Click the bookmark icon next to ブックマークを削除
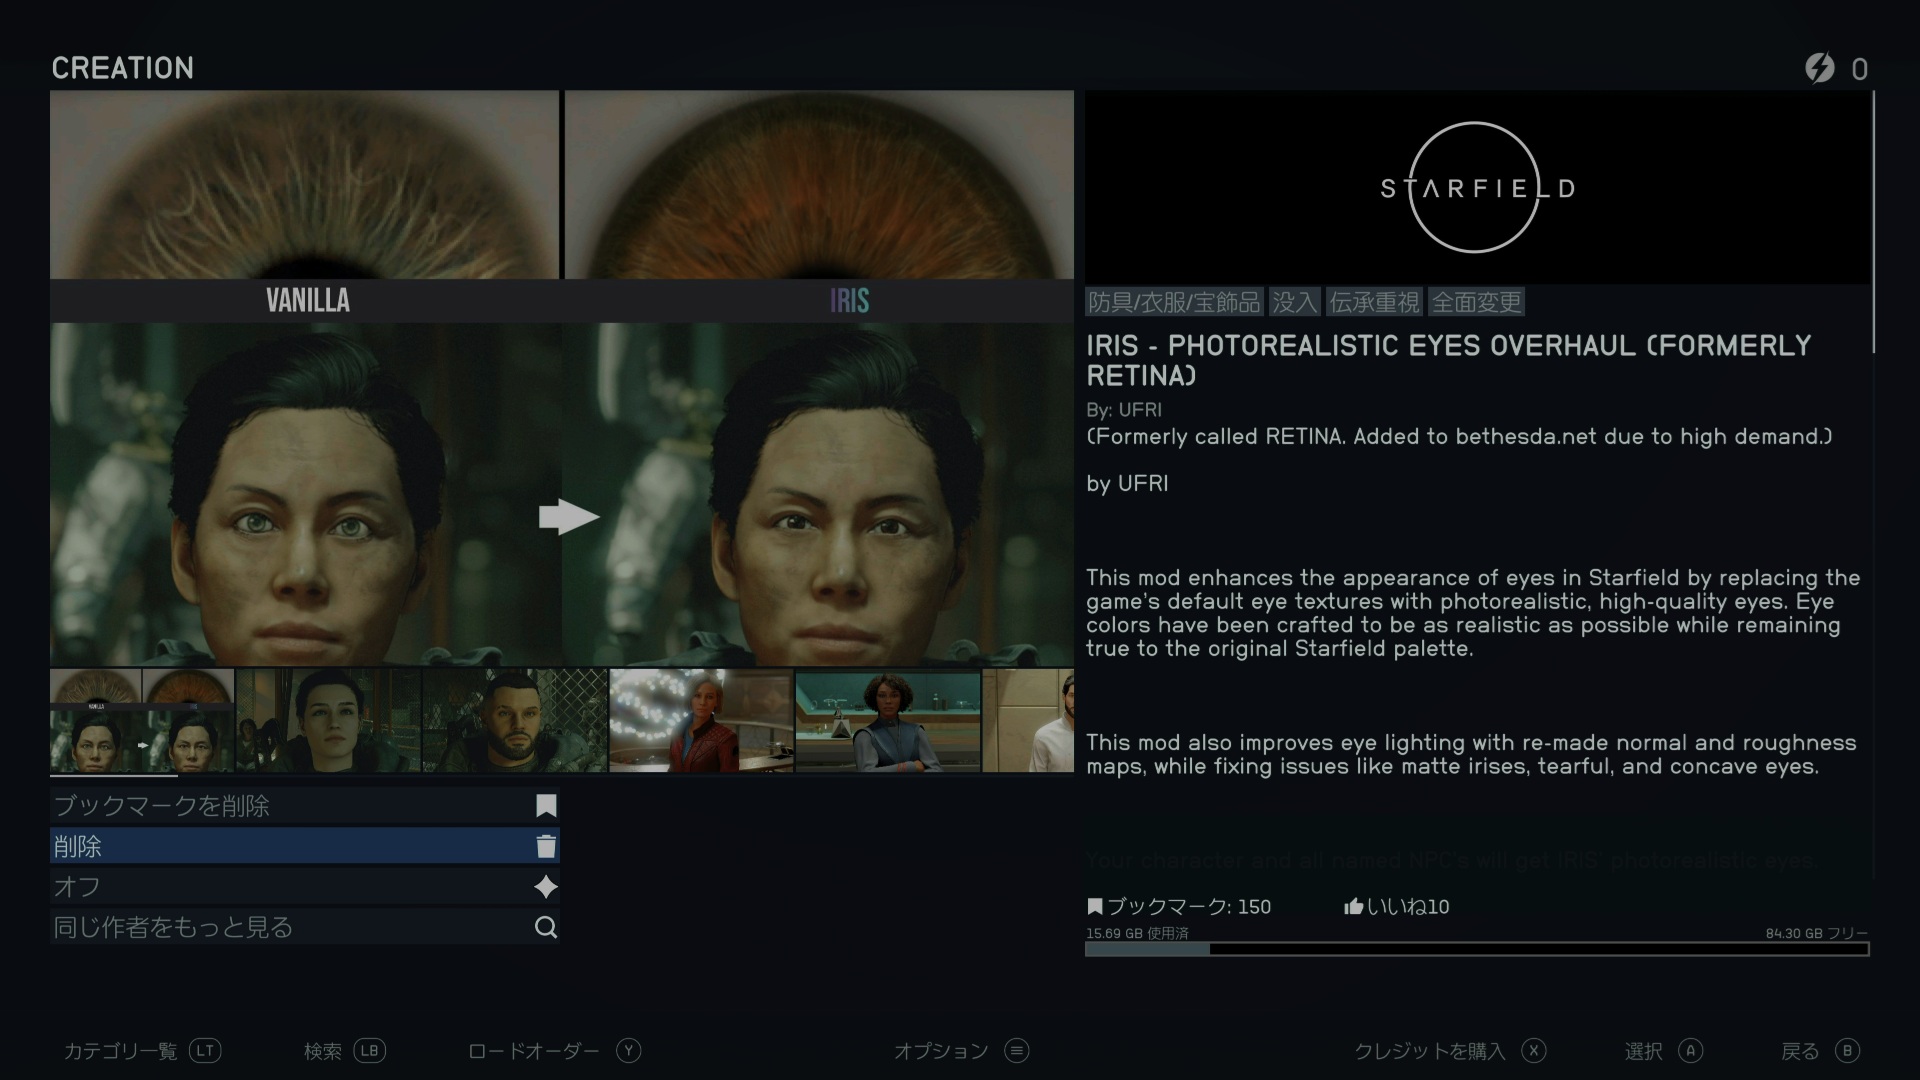This screenshot has width=1920, height=1080. [546, 806]
